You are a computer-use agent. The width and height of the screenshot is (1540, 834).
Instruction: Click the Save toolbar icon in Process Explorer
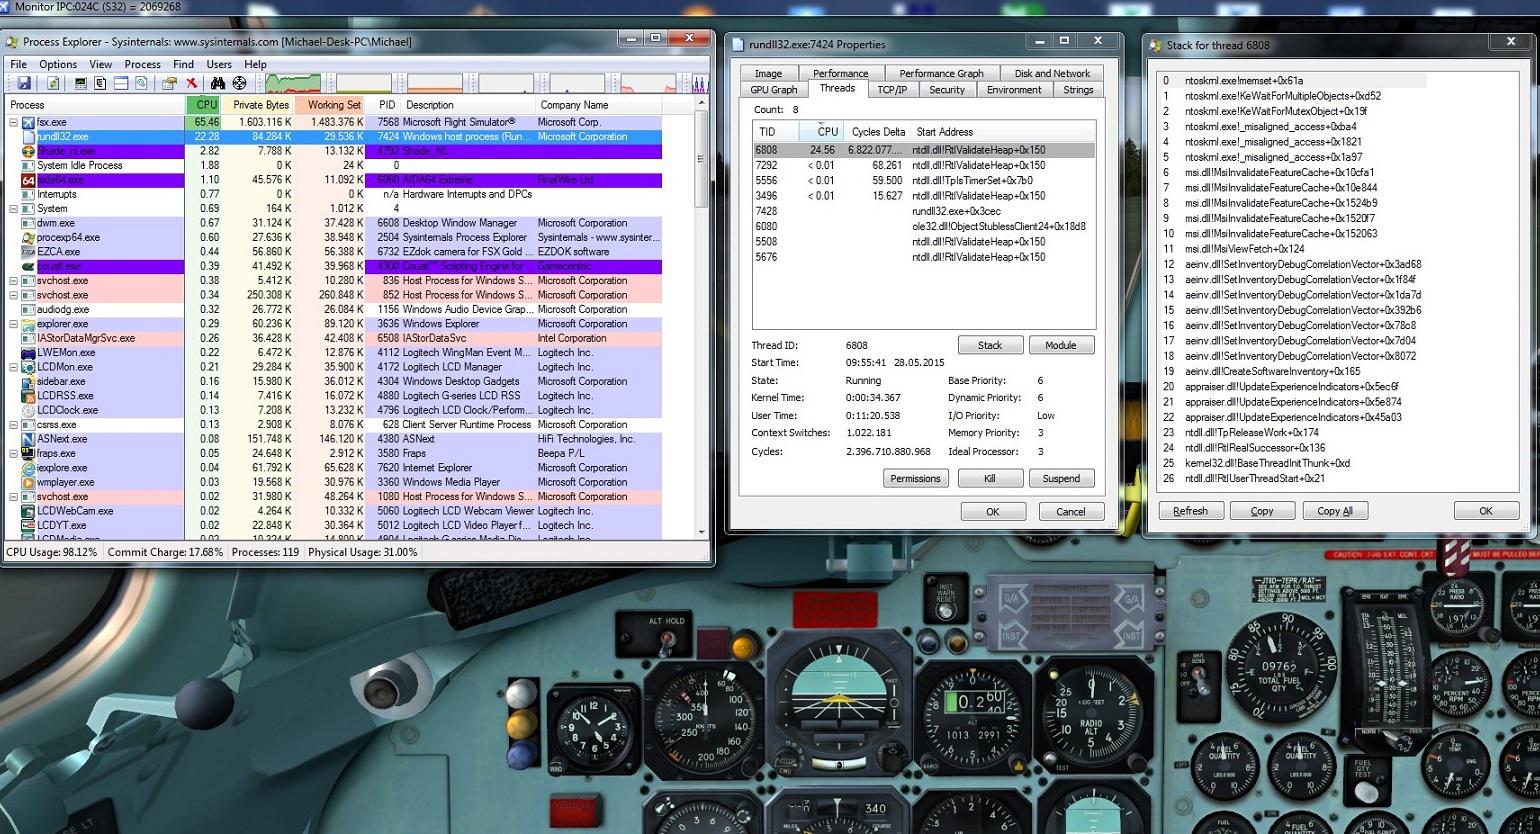click(24, 83)
